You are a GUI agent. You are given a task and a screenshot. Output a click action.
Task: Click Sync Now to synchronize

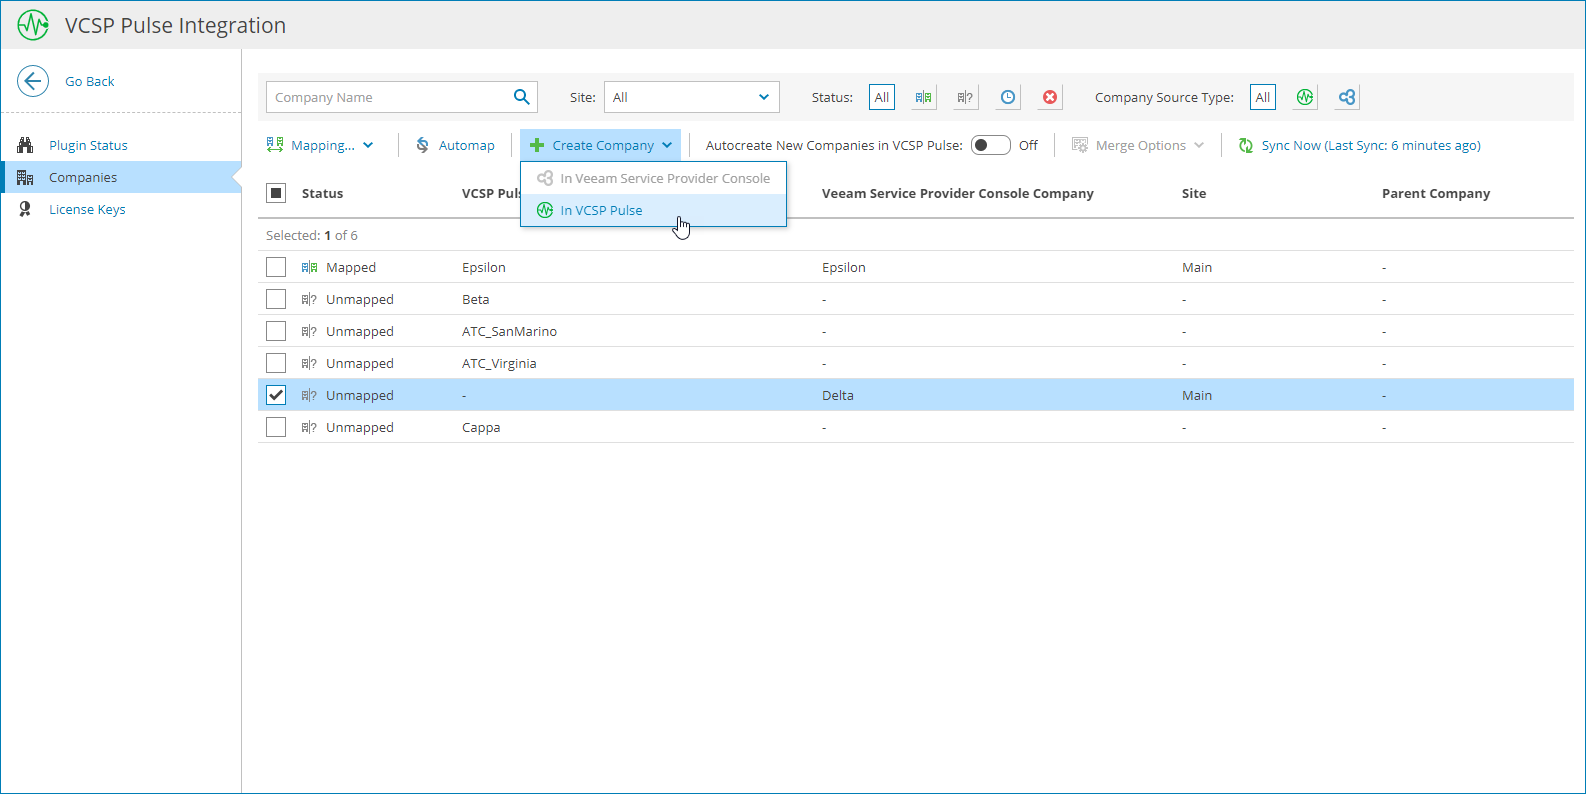tap(1359, 145)
